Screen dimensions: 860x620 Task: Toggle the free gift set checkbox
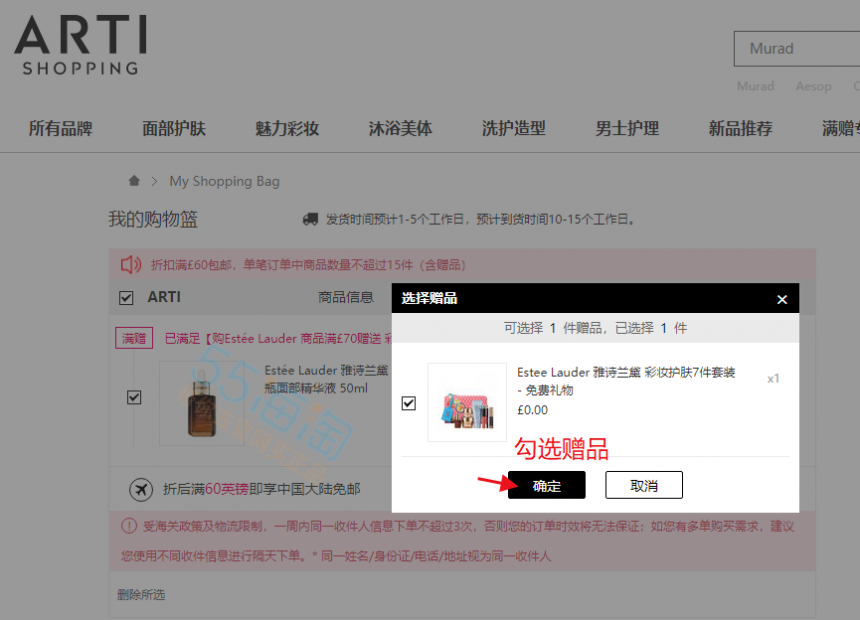pyautogui.click(x=409, y=403)
